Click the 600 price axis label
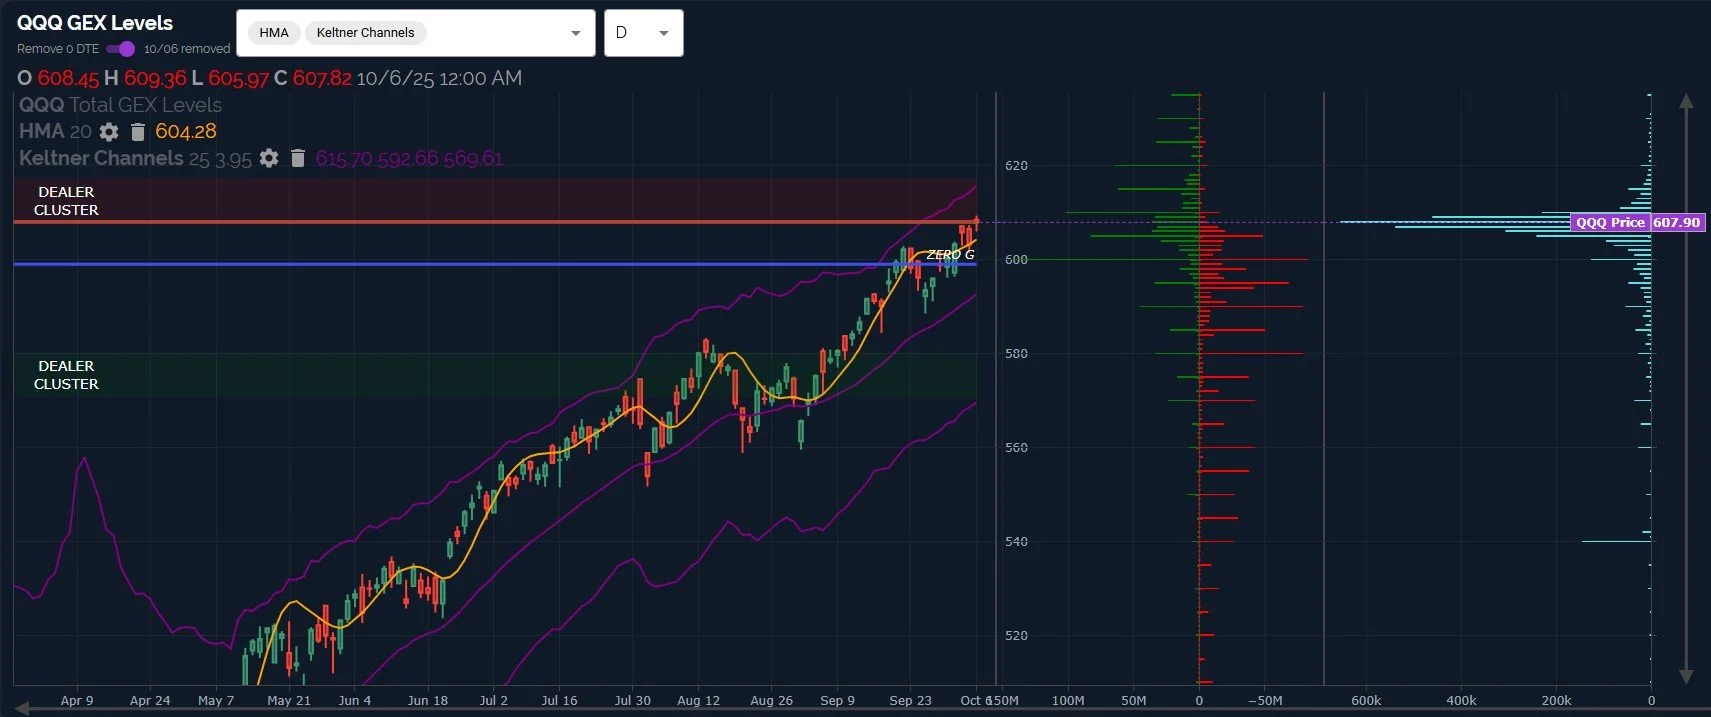The image size is (1711, 717). tap(1016, 259)
